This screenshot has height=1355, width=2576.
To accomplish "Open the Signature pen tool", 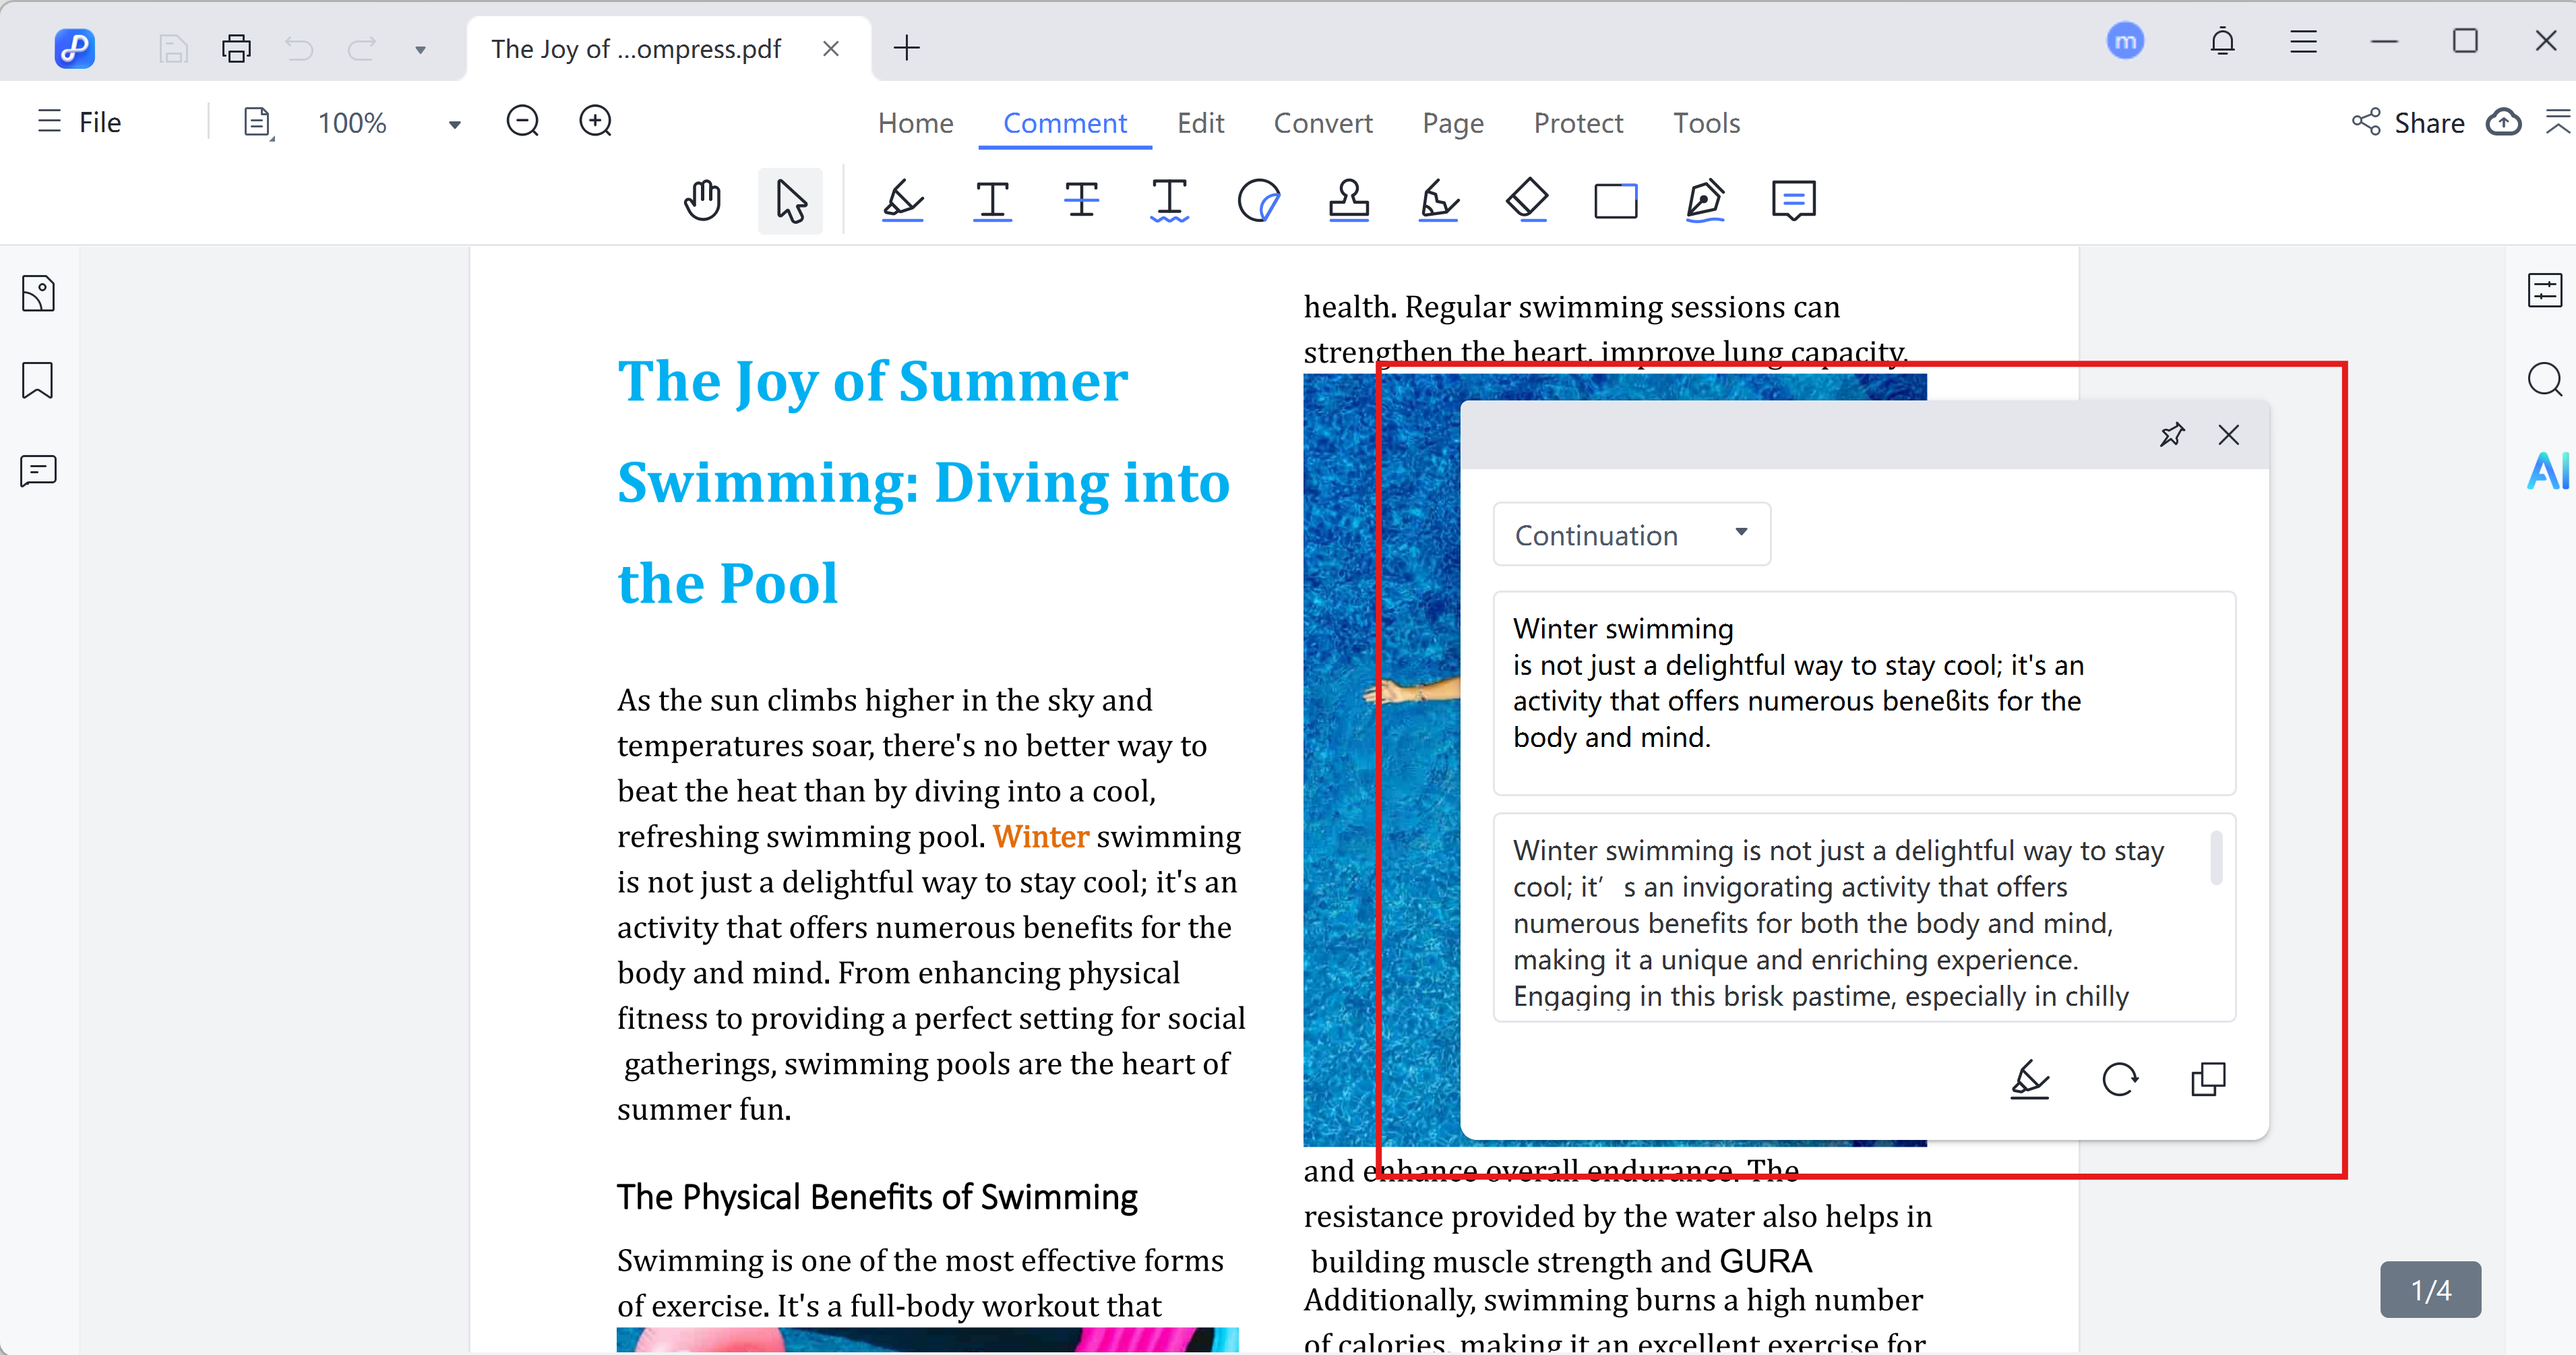I will click(1704, 201).
